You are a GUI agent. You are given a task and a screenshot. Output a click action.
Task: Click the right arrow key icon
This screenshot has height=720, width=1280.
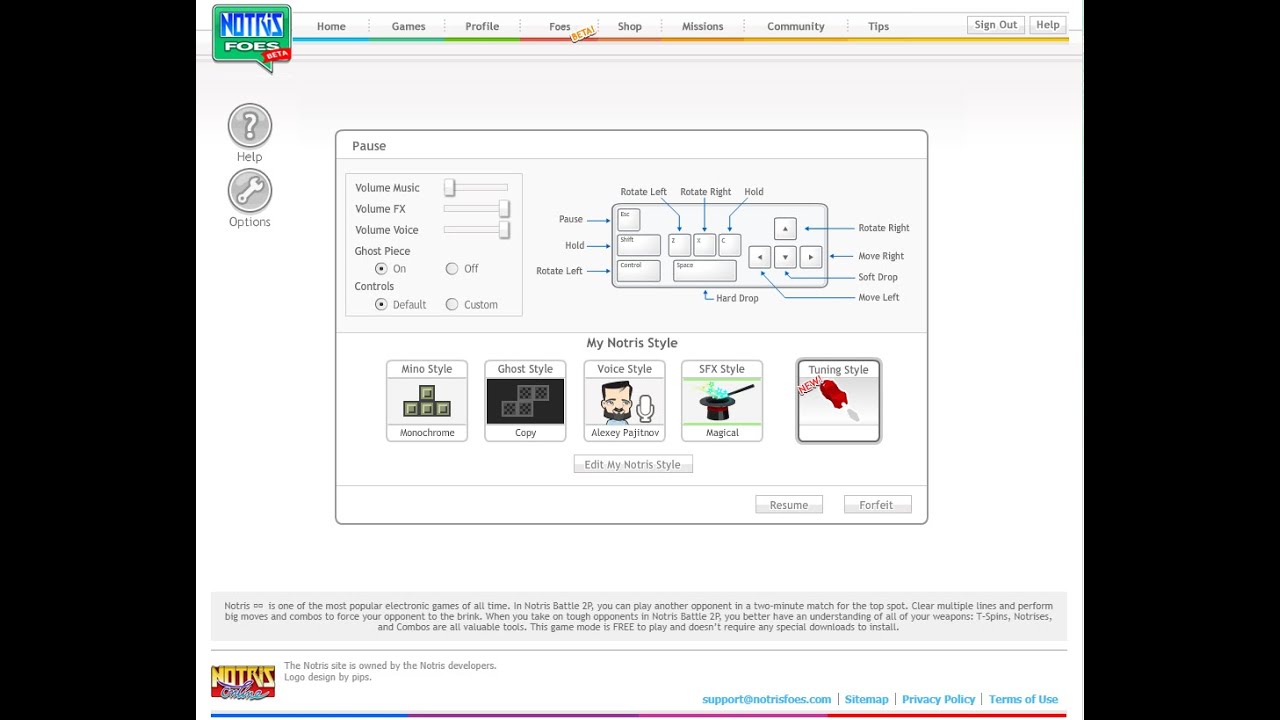(811, 257)
